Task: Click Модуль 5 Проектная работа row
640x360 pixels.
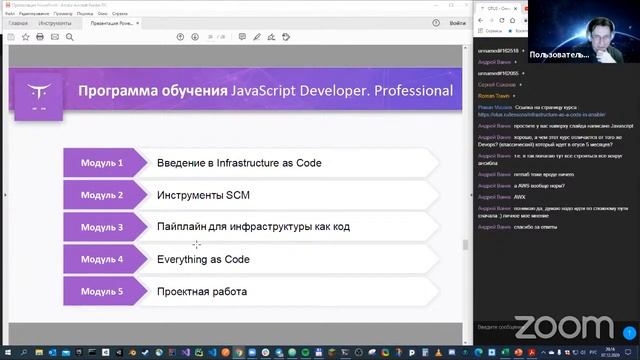Action: point(251,291)
